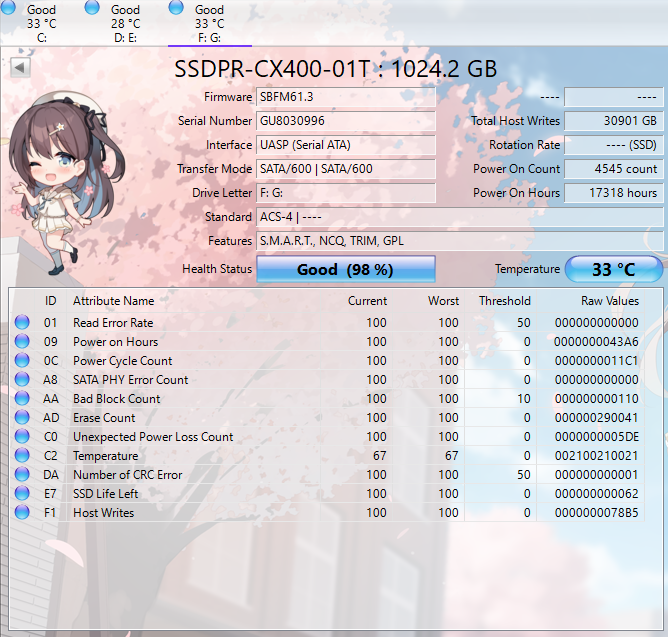Click raw value 0000000011C1
The width and height of the screenshot is (668, 637).
click(x=596, y=360)
